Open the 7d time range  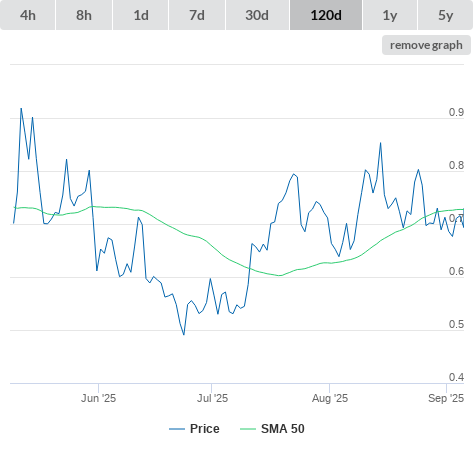click(197, 15)
